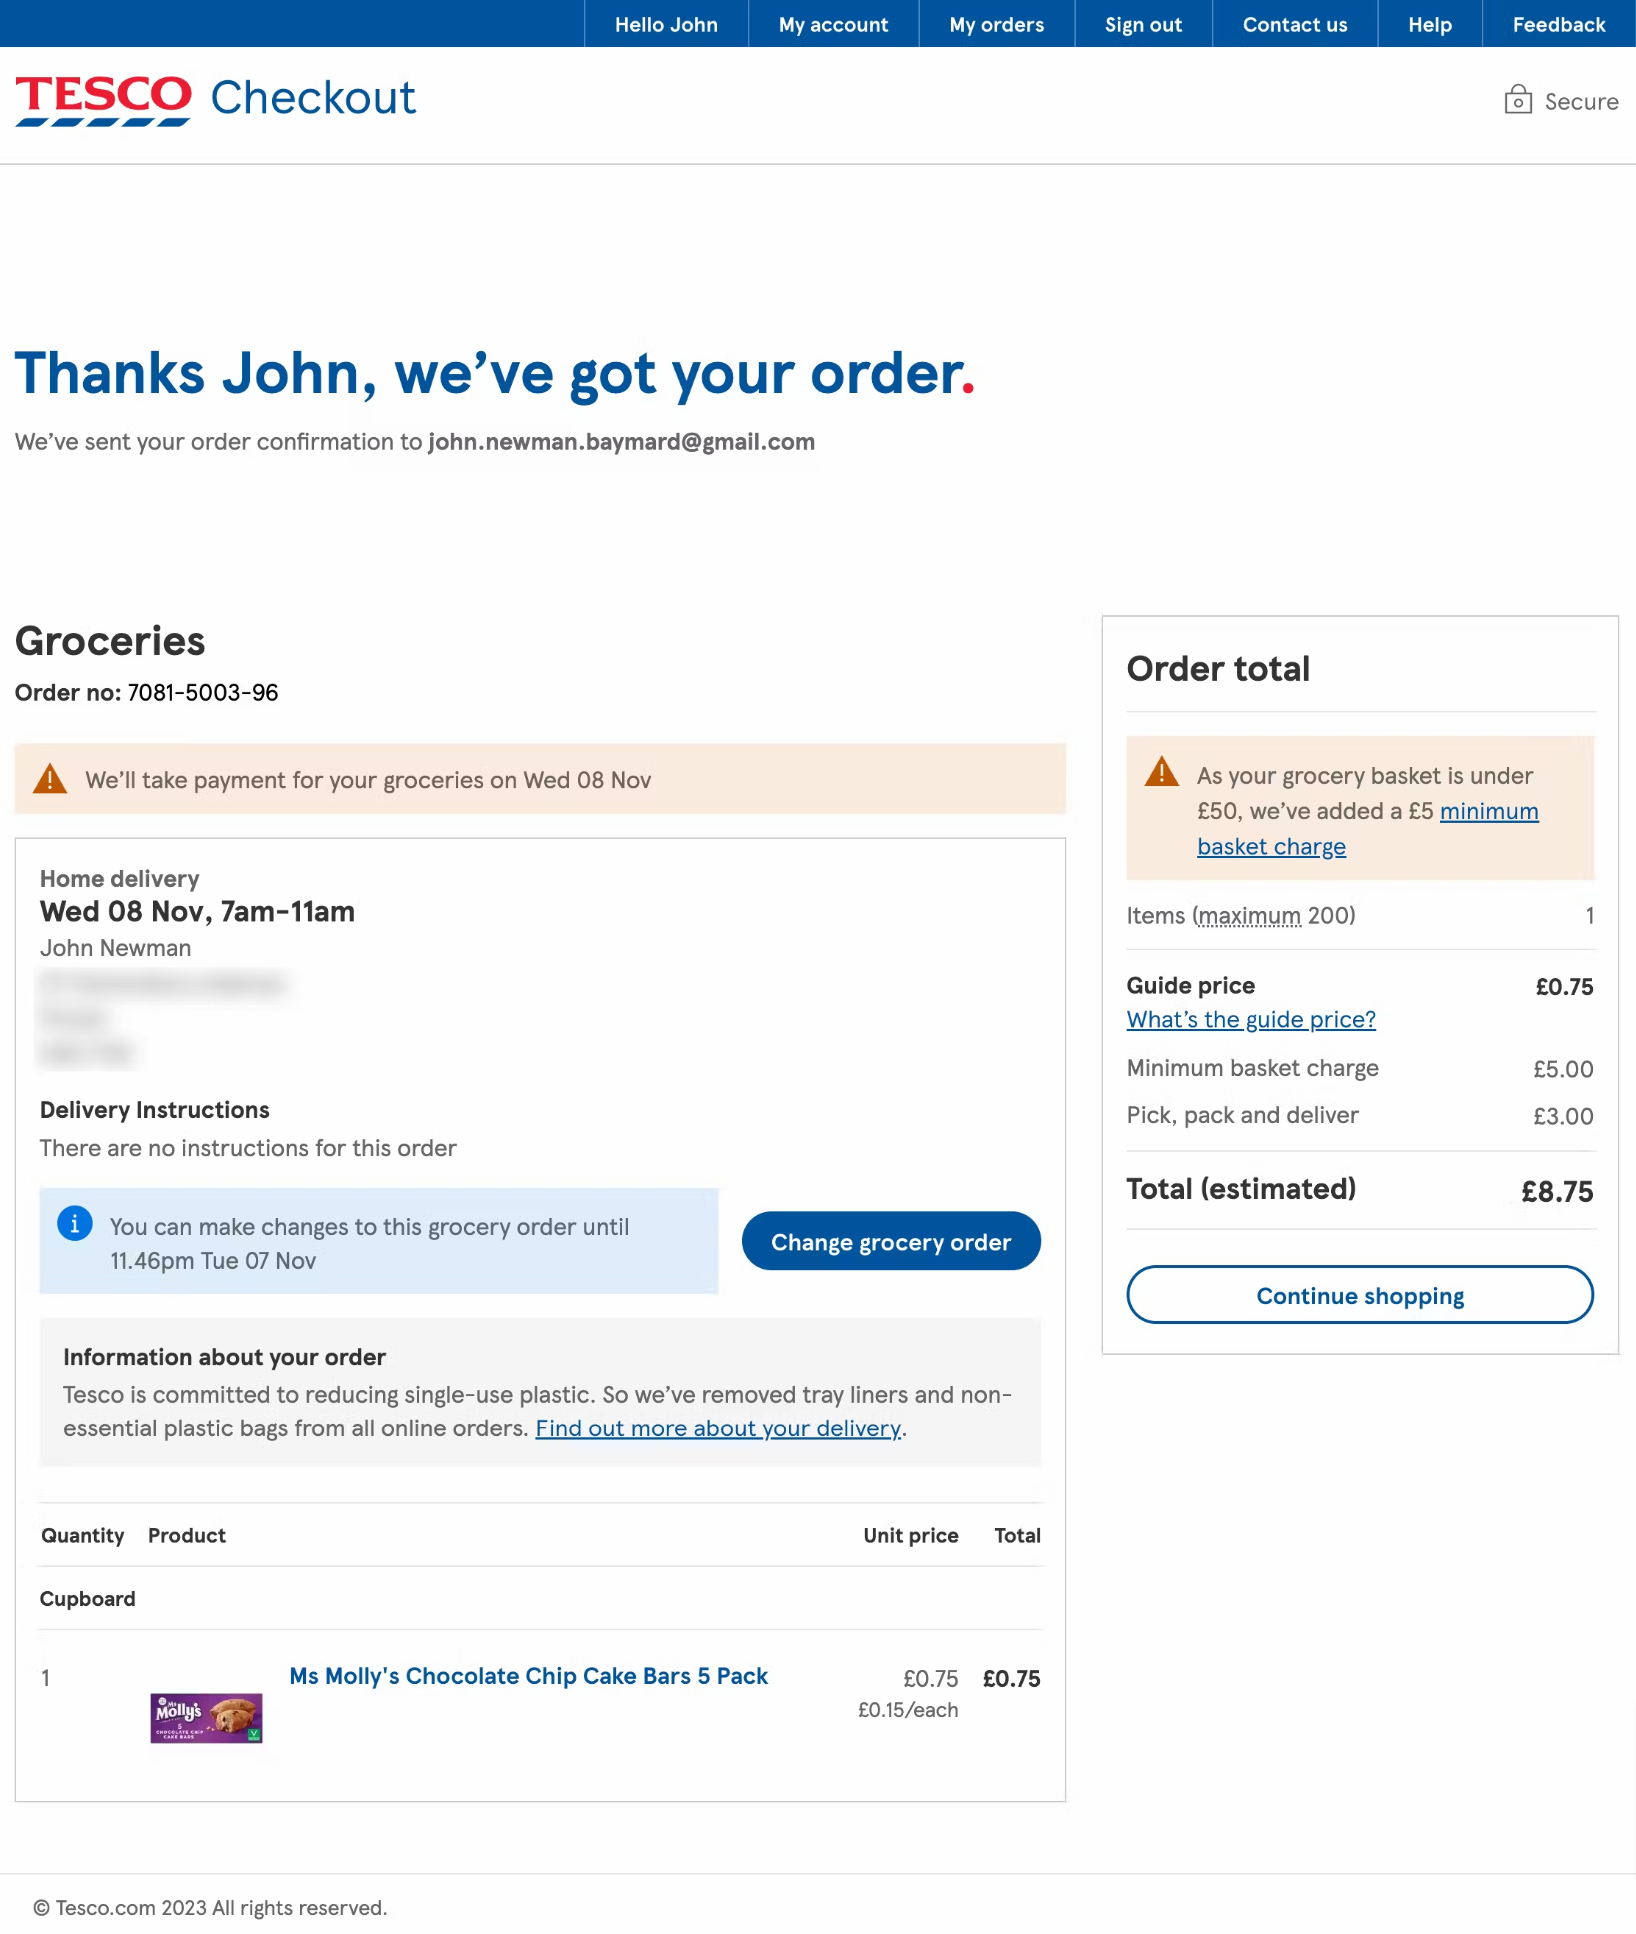Click the dotted-underlined word maximum for its tooltip
The height and width of the screenshot is (1934, 1636).
(x=1249, y=915)
